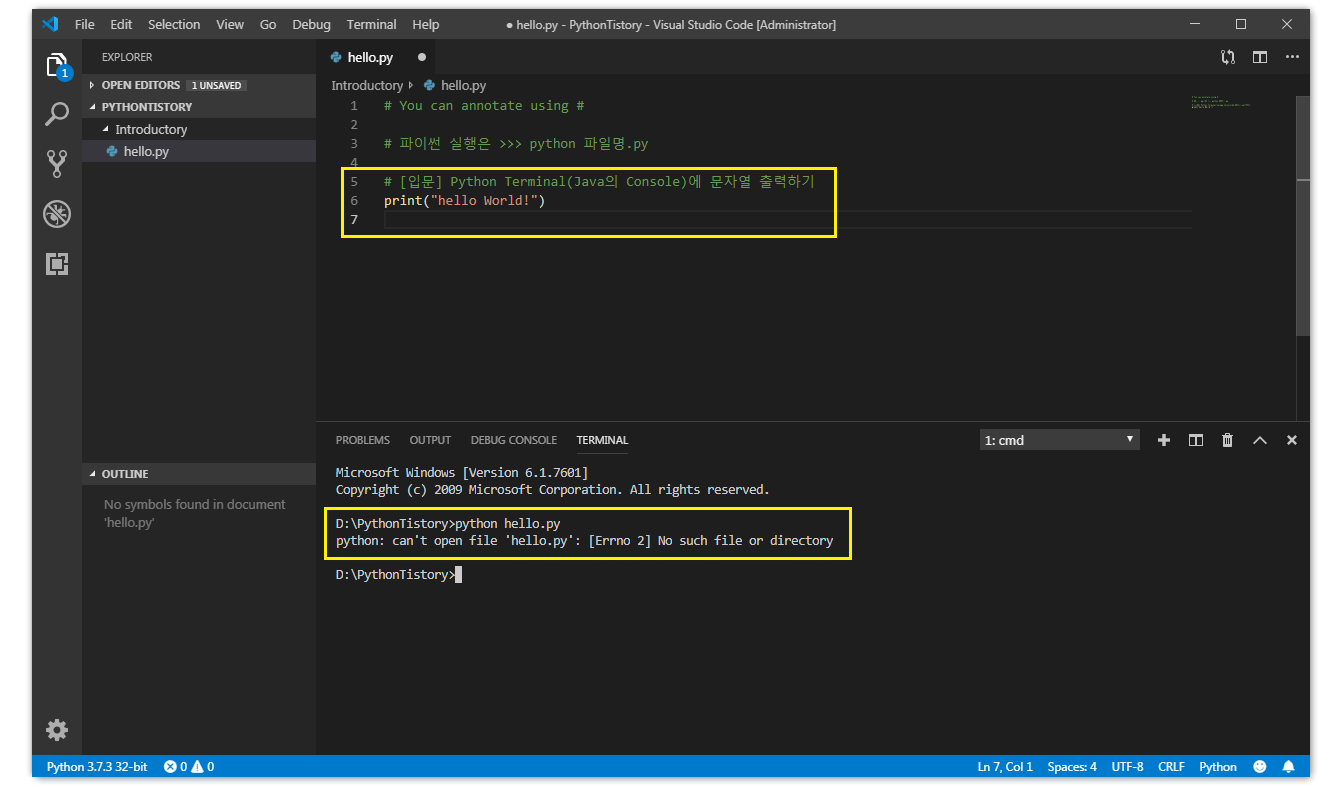1333x789 pixels.
Task: Open the Help menu
Action: (426, 24)
